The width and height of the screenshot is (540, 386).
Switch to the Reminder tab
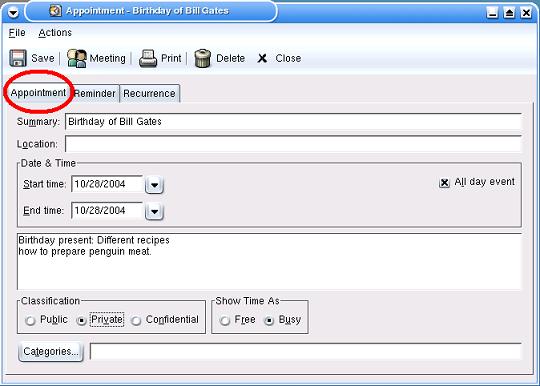[x=95, y=93]
